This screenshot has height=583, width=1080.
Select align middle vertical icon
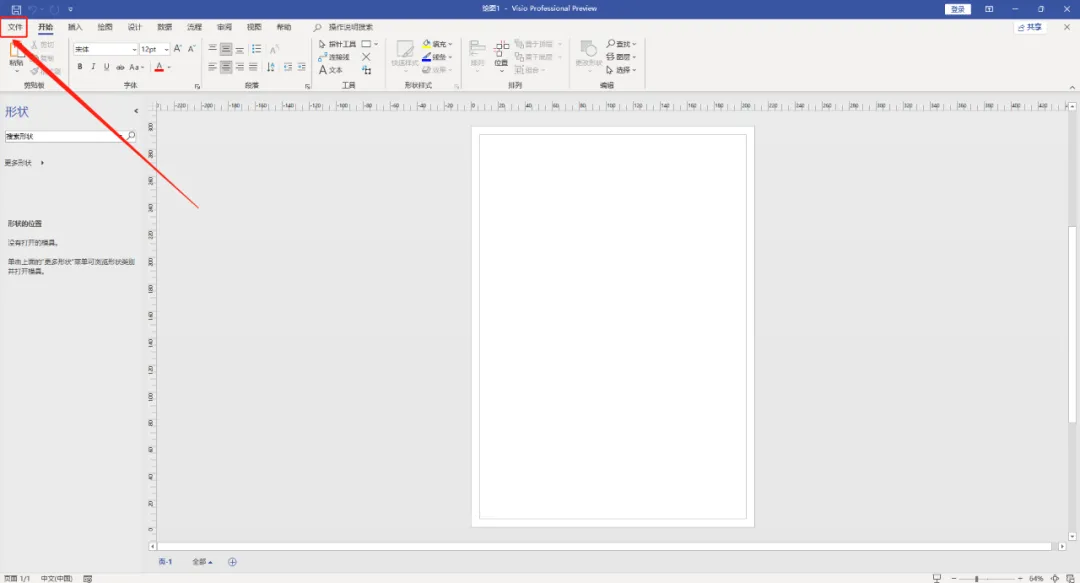(x=226, y=49)
